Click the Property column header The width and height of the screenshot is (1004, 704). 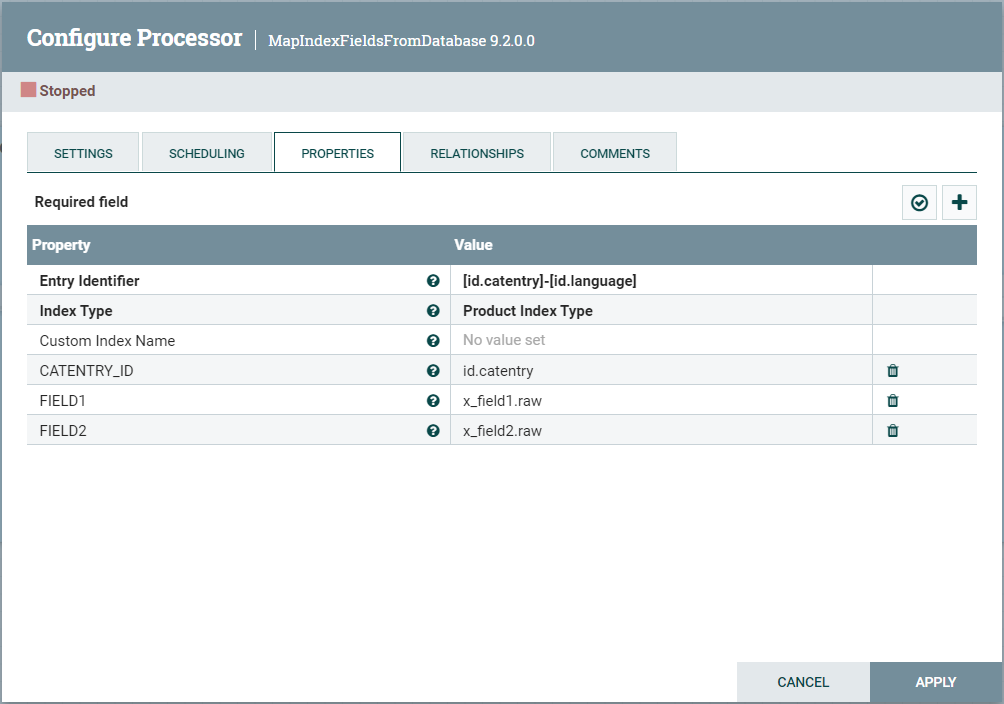point(61,245)
